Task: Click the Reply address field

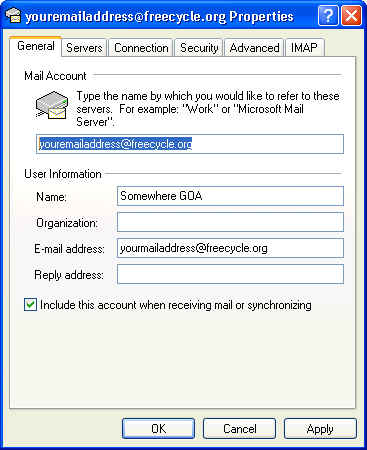Action: 230,274
